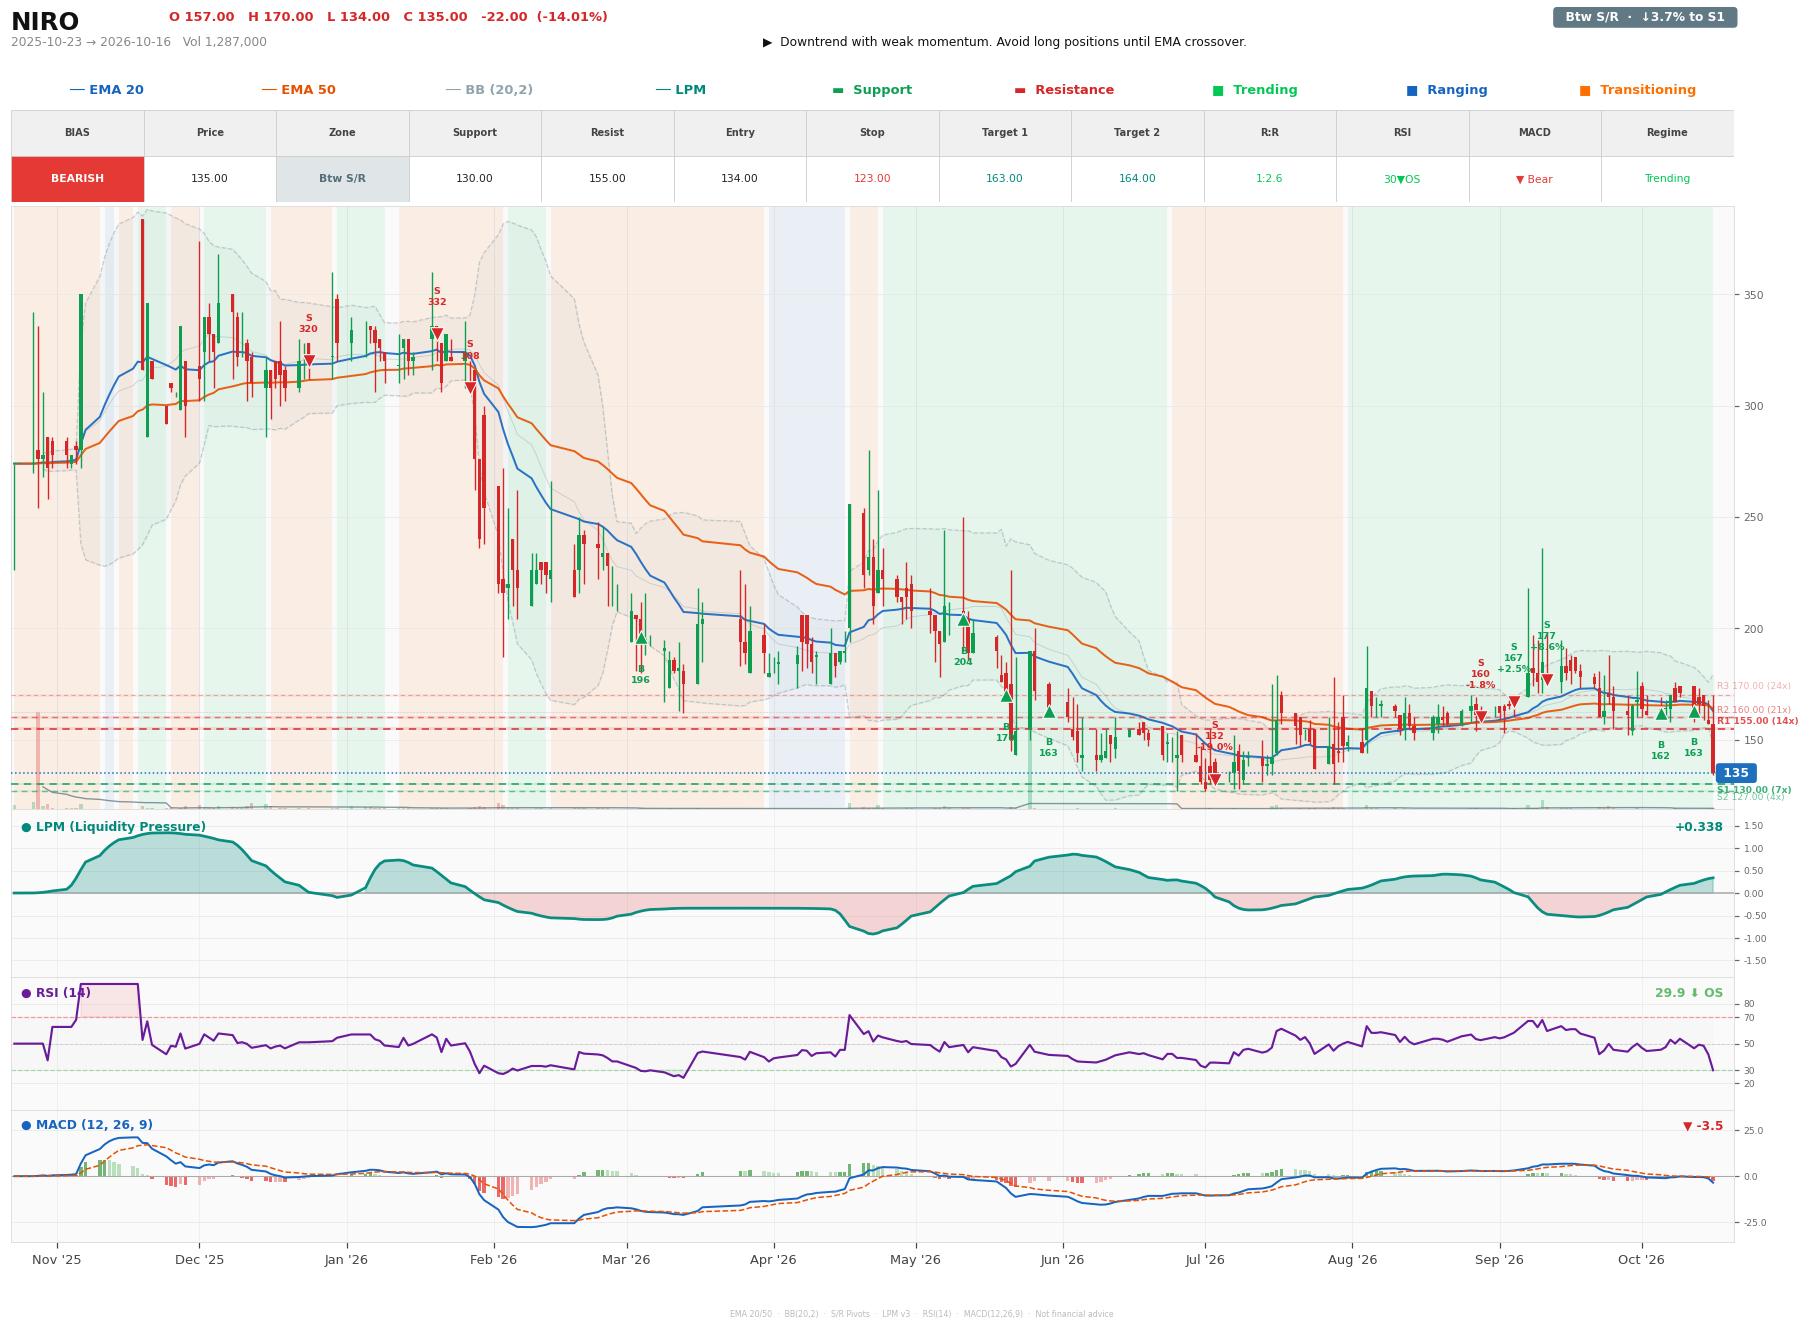Click the S 320 sell signal marker
Screen dimensions: 1809x1330
[309, 360]
